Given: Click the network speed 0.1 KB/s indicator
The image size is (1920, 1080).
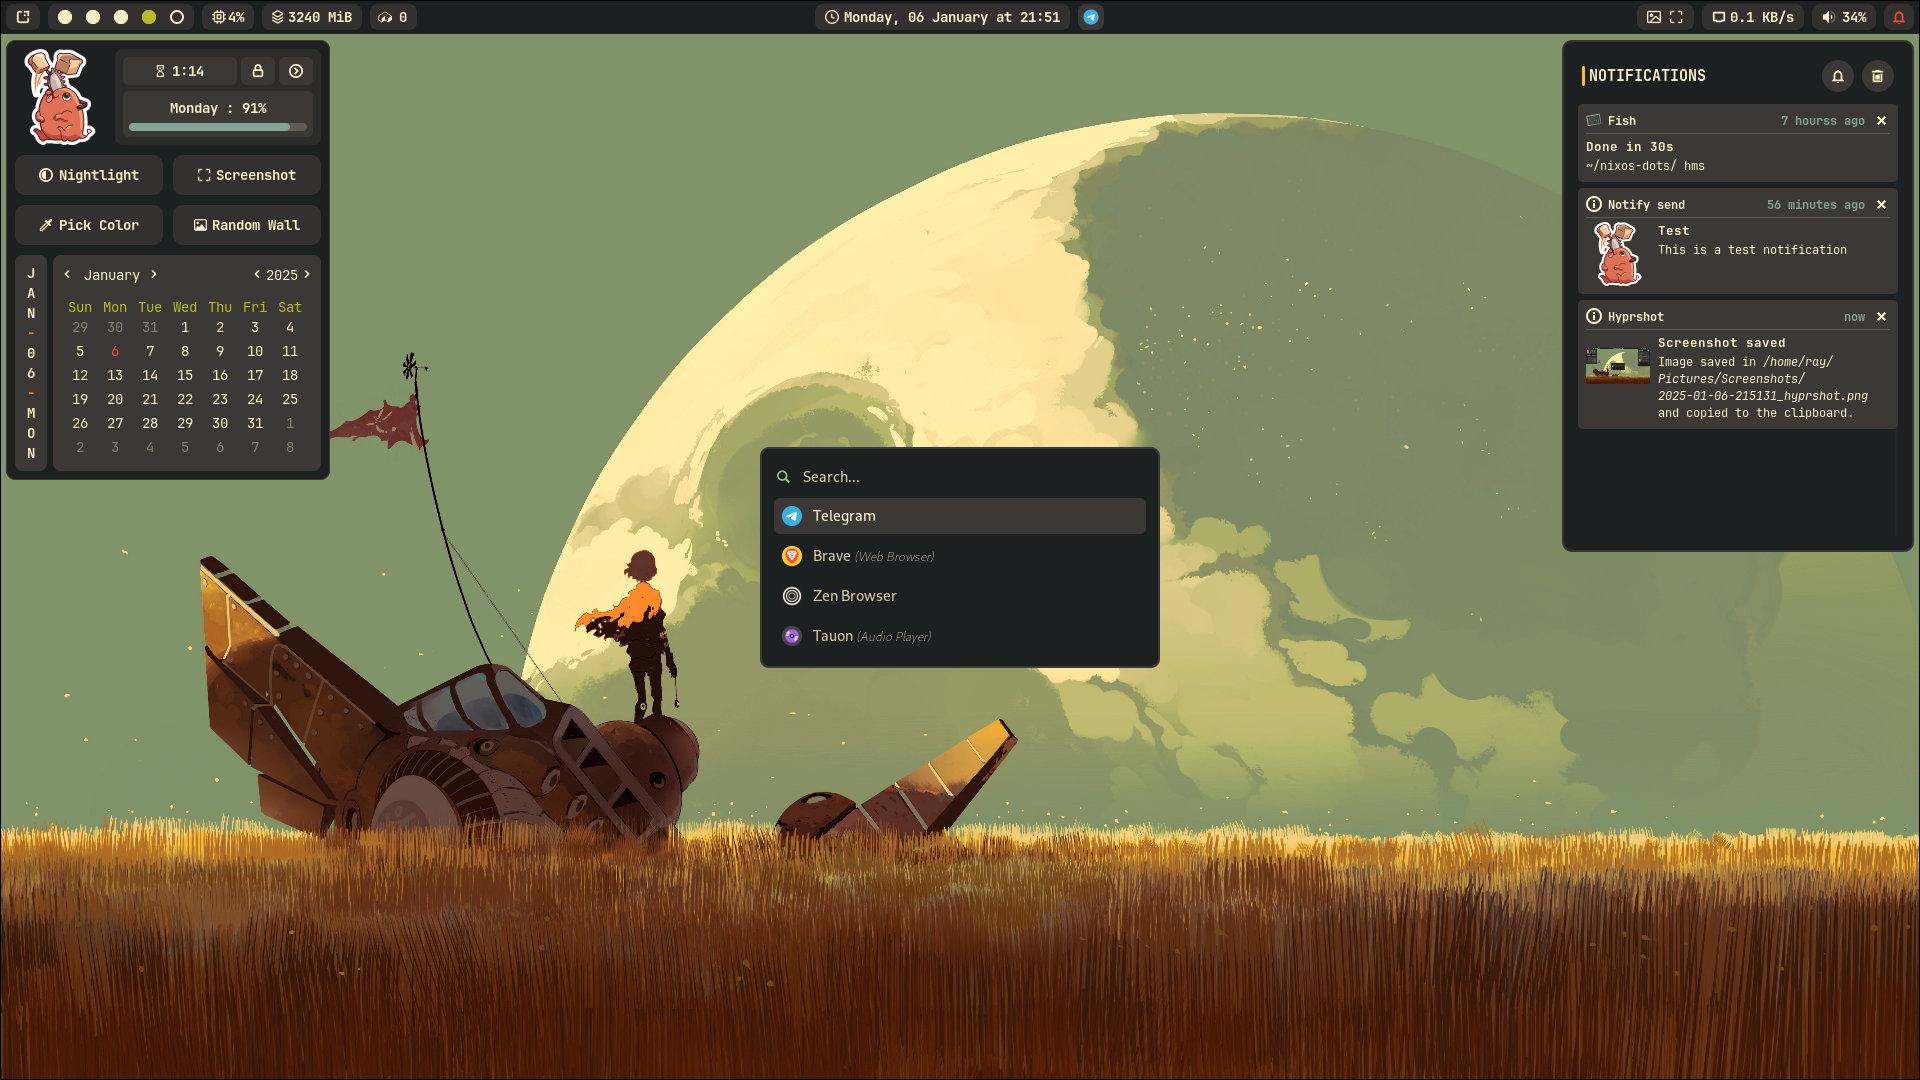Looking at the screenshot, I should point(1753,17).
